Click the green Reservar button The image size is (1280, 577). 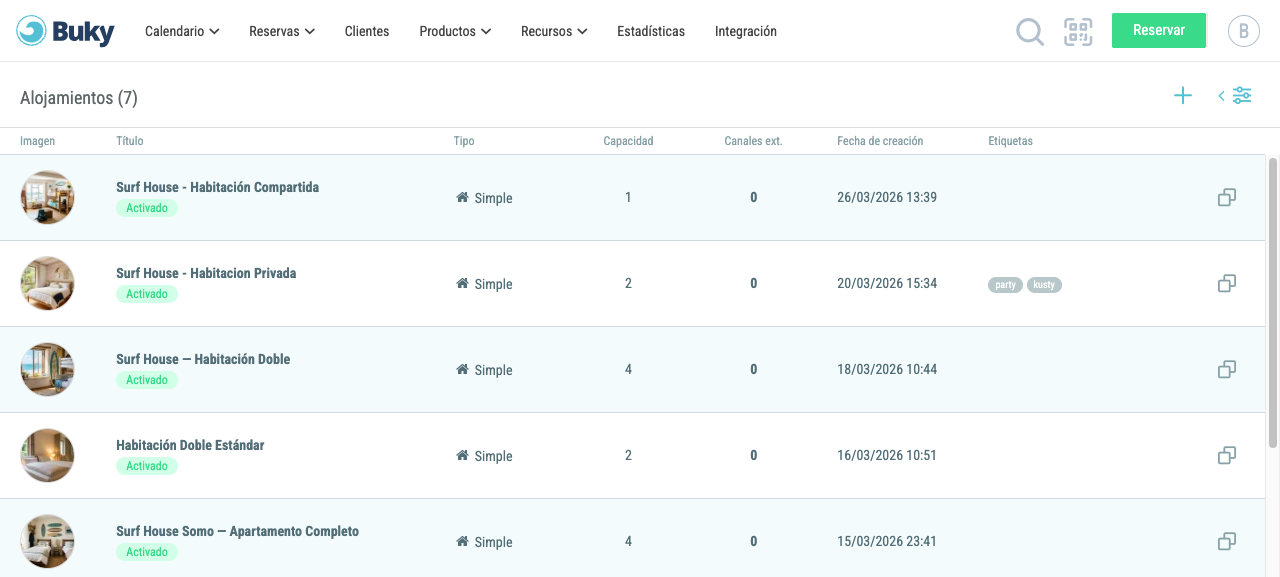pyautogui.click(x=1159, y=30)
